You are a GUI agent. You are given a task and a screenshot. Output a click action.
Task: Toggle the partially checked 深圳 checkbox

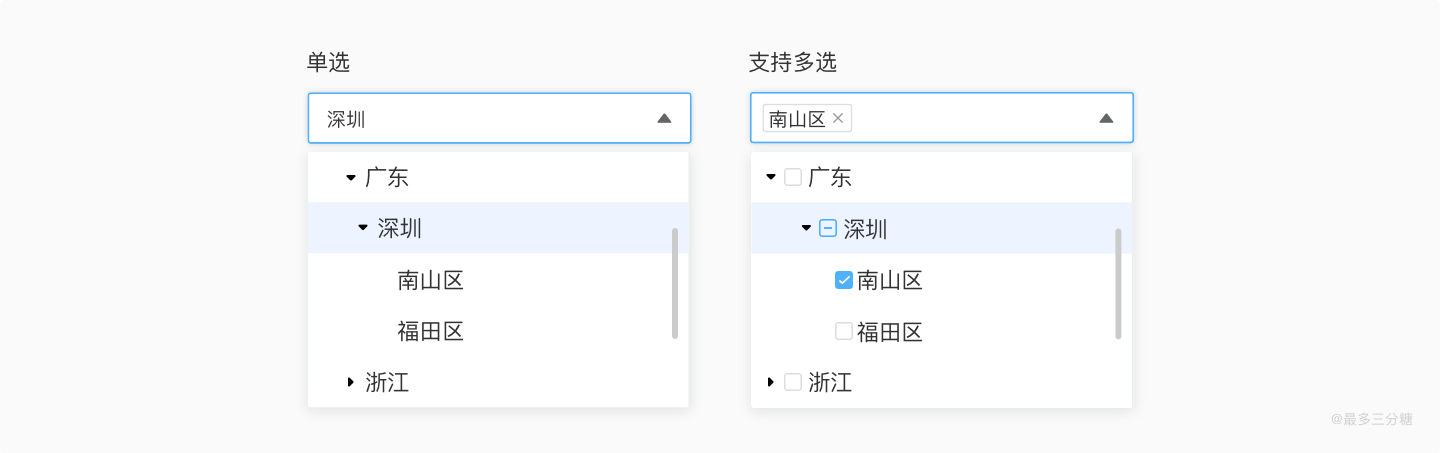coord(828,229)
